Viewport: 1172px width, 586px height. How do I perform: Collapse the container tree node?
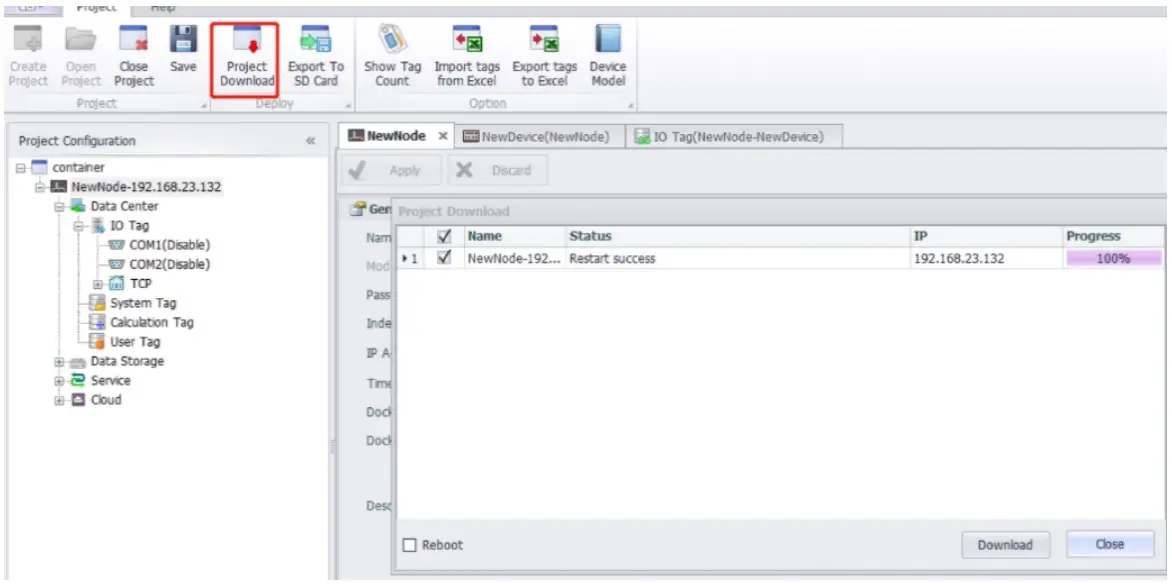tap(21, 167)
